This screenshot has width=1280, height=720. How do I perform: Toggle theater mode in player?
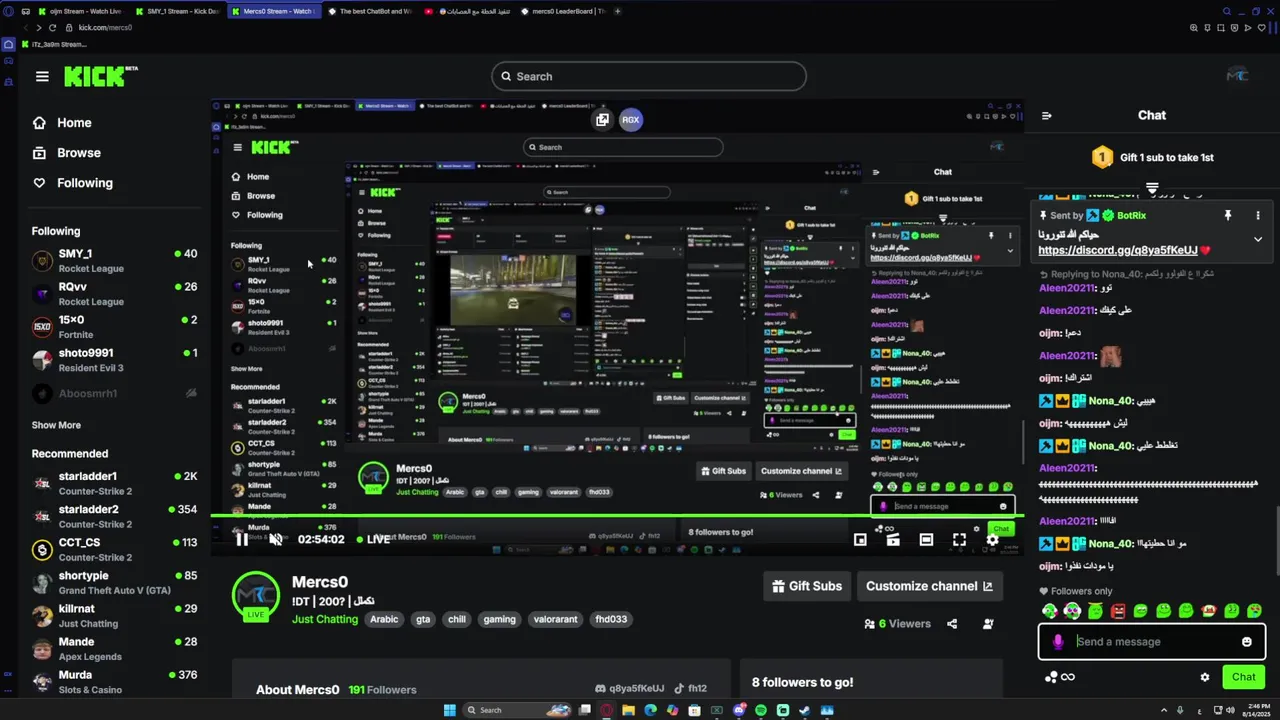(x=926, y=539)
